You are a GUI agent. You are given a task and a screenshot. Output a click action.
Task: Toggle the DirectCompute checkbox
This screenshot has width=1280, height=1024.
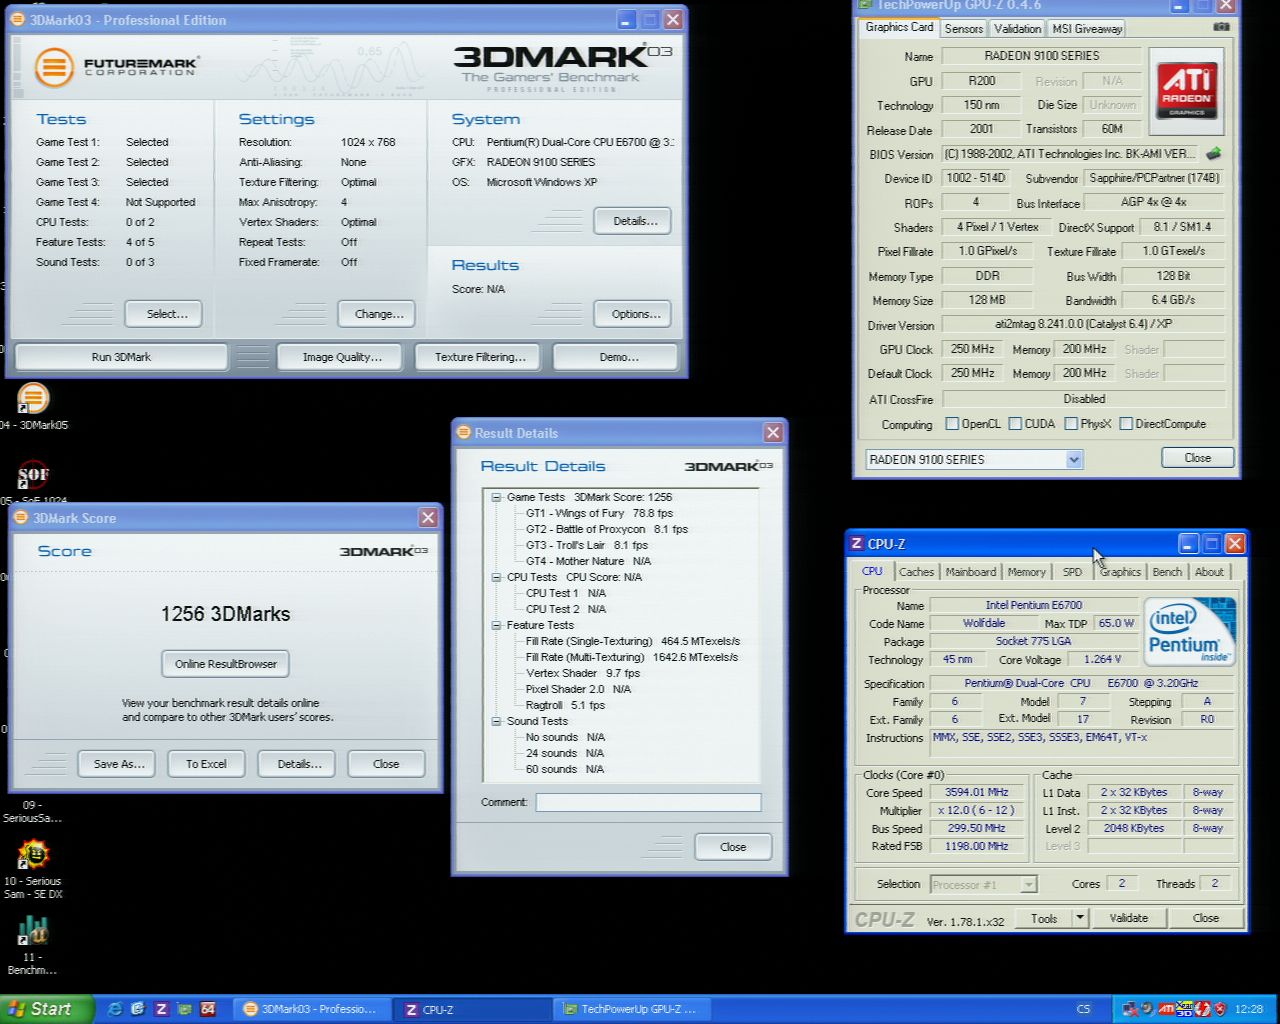(x=1126, y=424)
